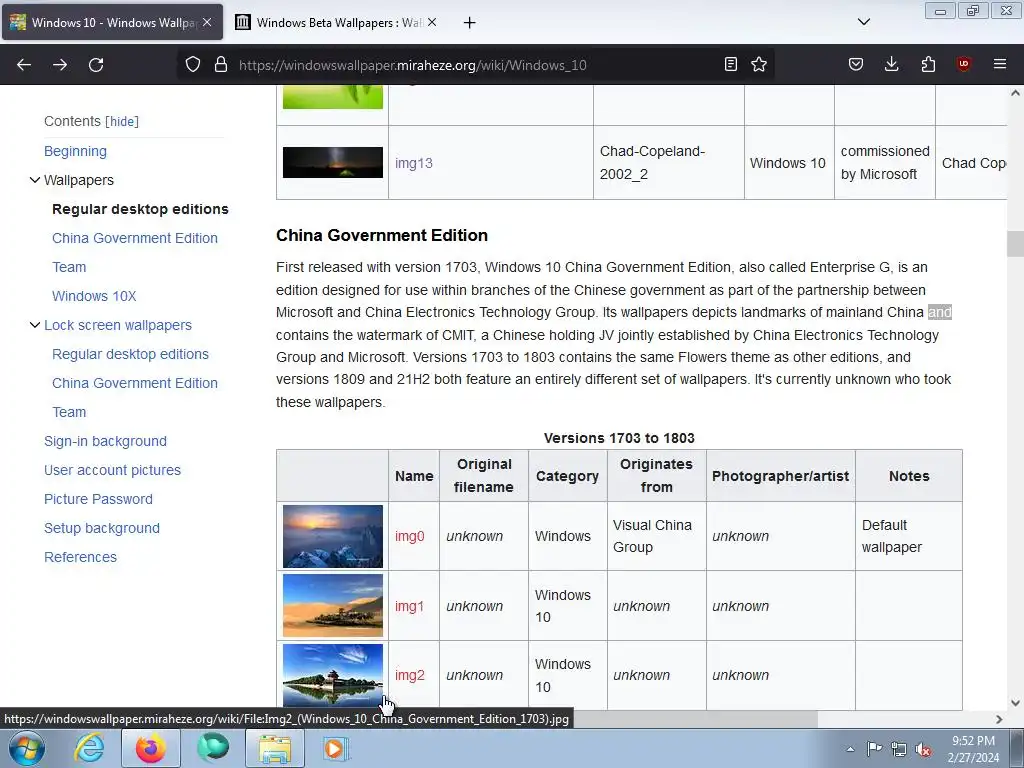
Task: Go to Regular desktop editions under Wallpapers
Action: click(x=140, y=209)
